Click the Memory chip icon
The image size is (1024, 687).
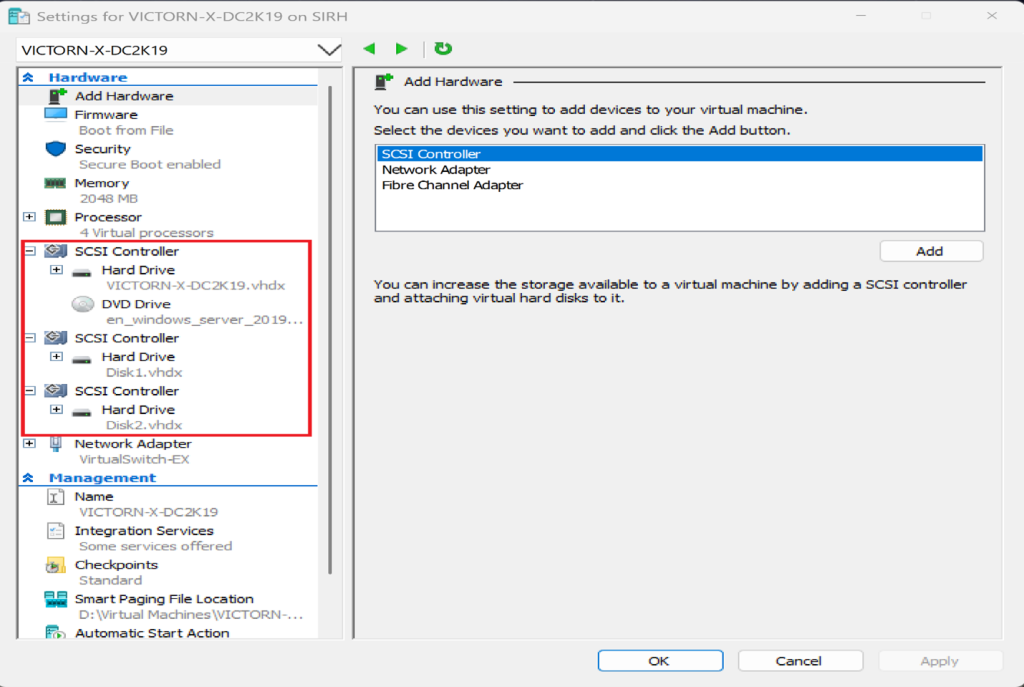point(56,183)
